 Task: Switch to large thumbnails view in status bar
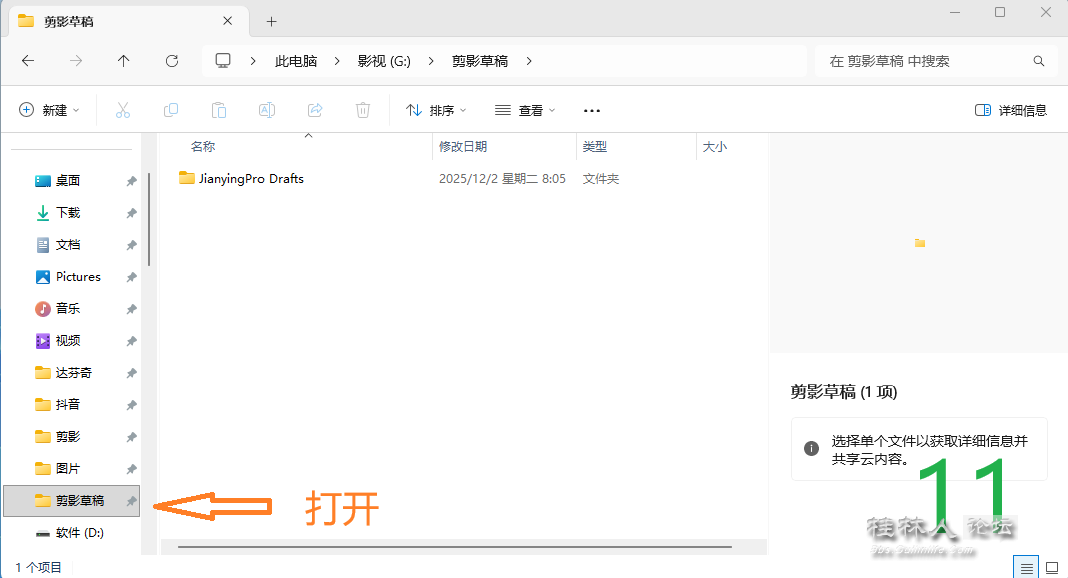tap(1051, 567)
